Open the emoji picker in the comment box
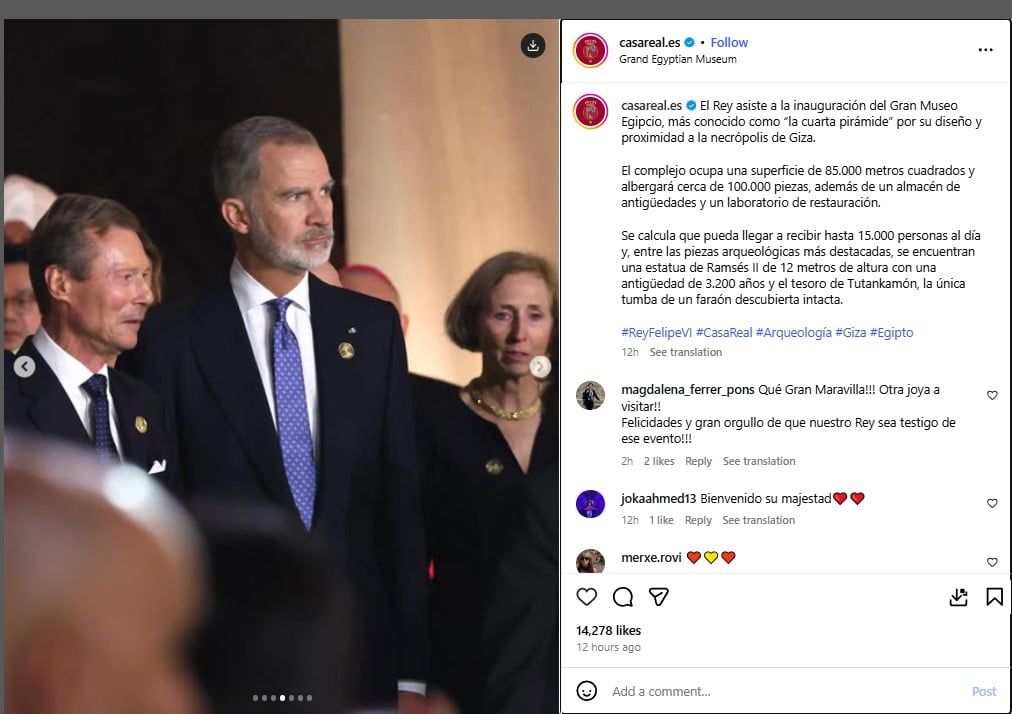Screen dimensions: 1012x714 587,691
